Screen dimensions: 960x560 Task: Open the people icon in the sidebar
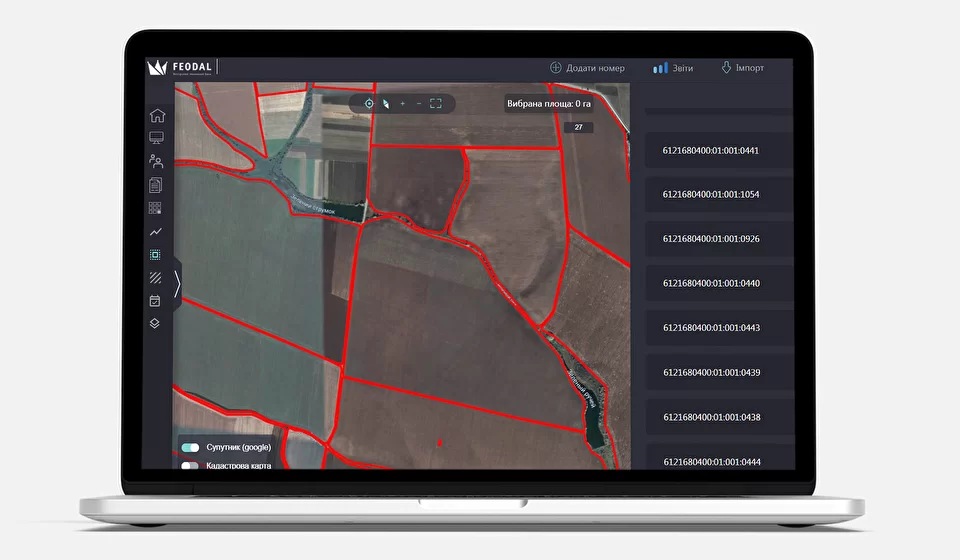pos(156,161)
